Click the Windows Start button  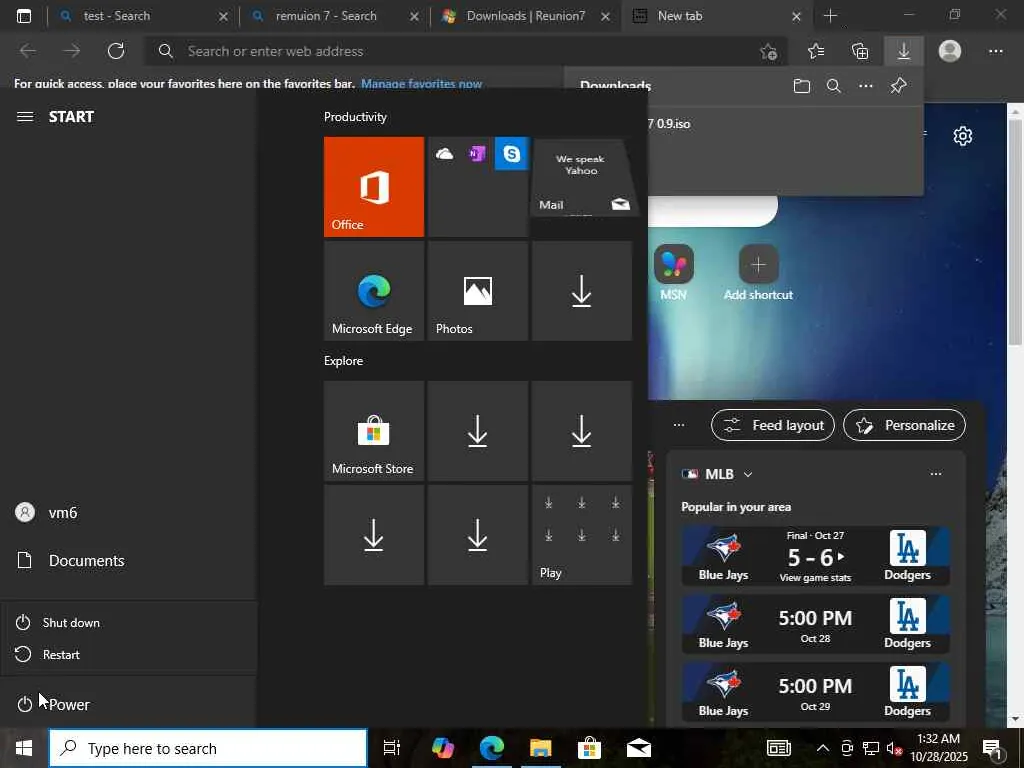click(24, 748)
